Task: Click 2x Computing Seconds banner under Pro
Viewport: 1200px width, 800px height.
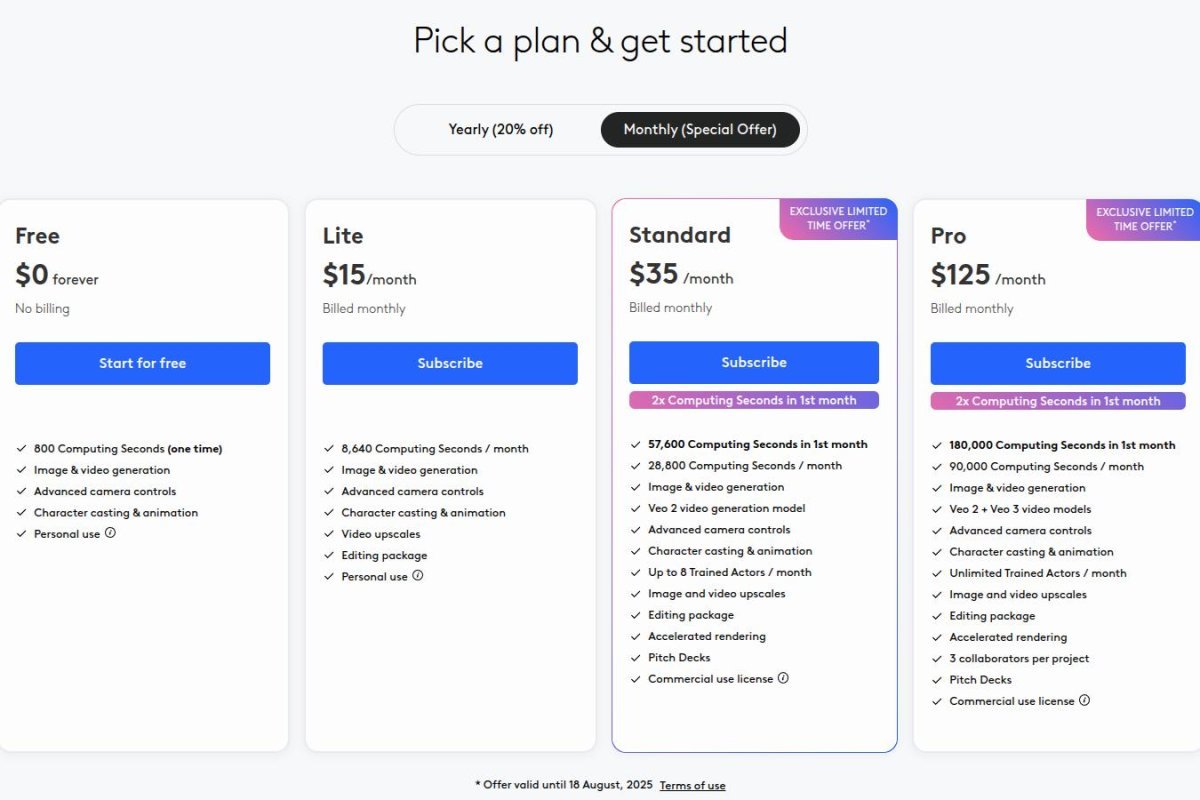Action: [1058, 401]
